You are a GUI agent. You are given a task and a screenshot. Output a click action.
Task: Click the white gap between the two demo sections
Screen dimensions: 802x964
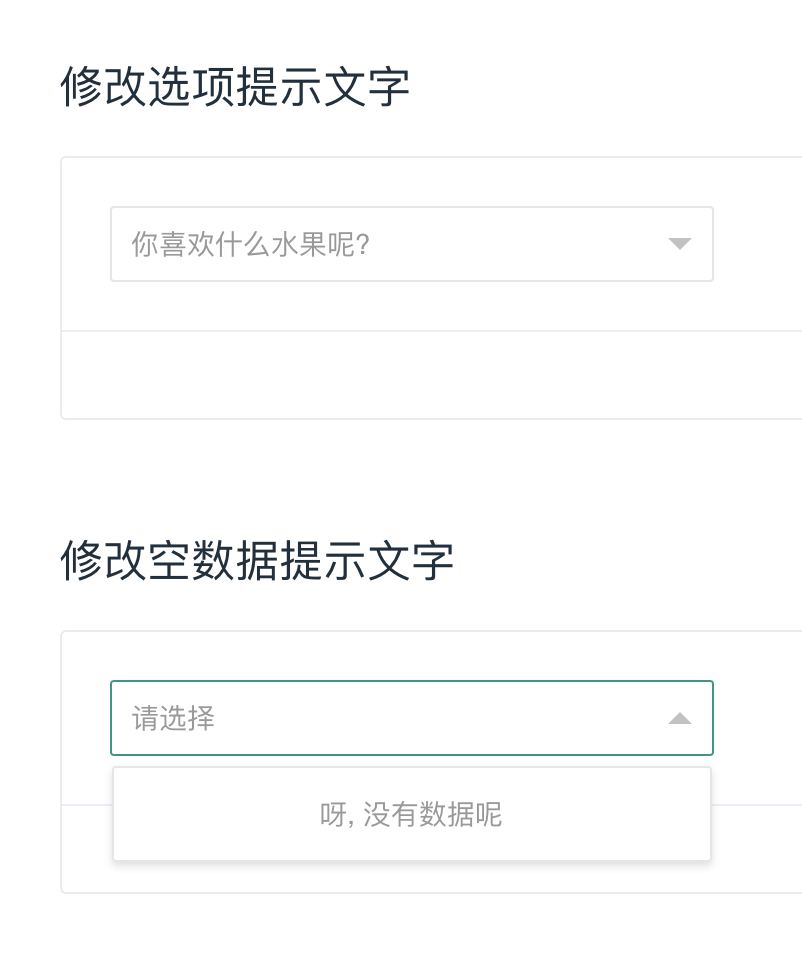(400, 470)
